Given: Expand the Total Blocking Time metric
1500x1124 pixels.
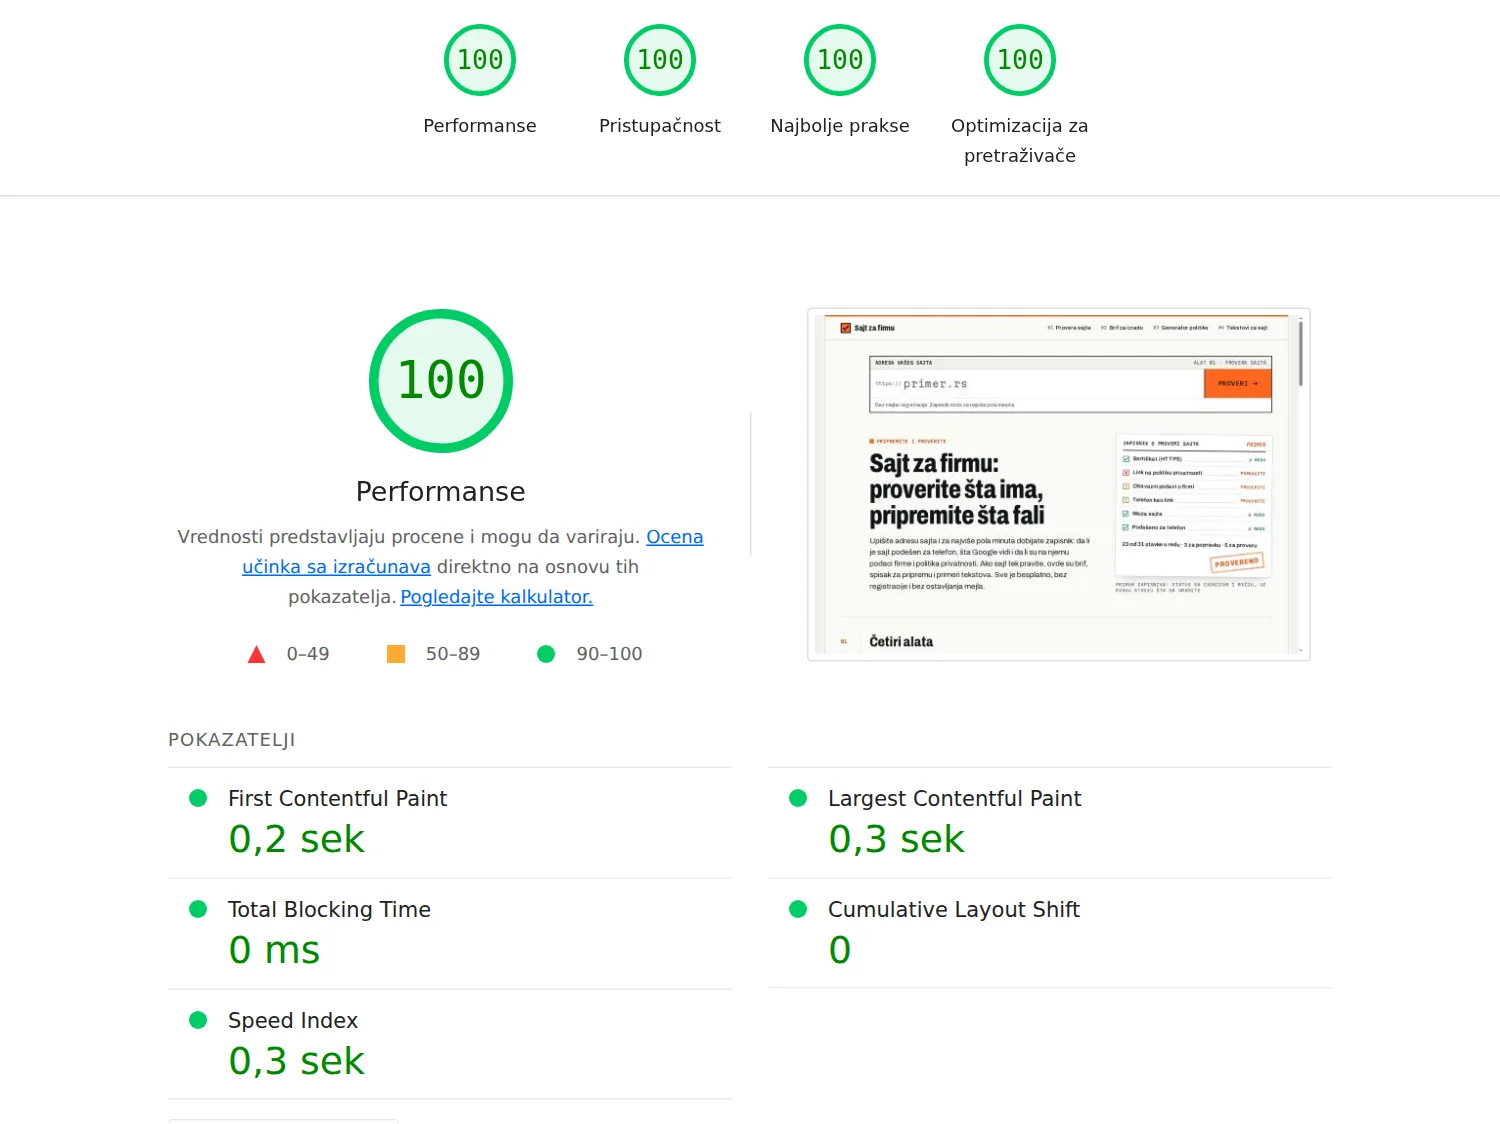Looking at the screenshot, I should pos(450,934).
